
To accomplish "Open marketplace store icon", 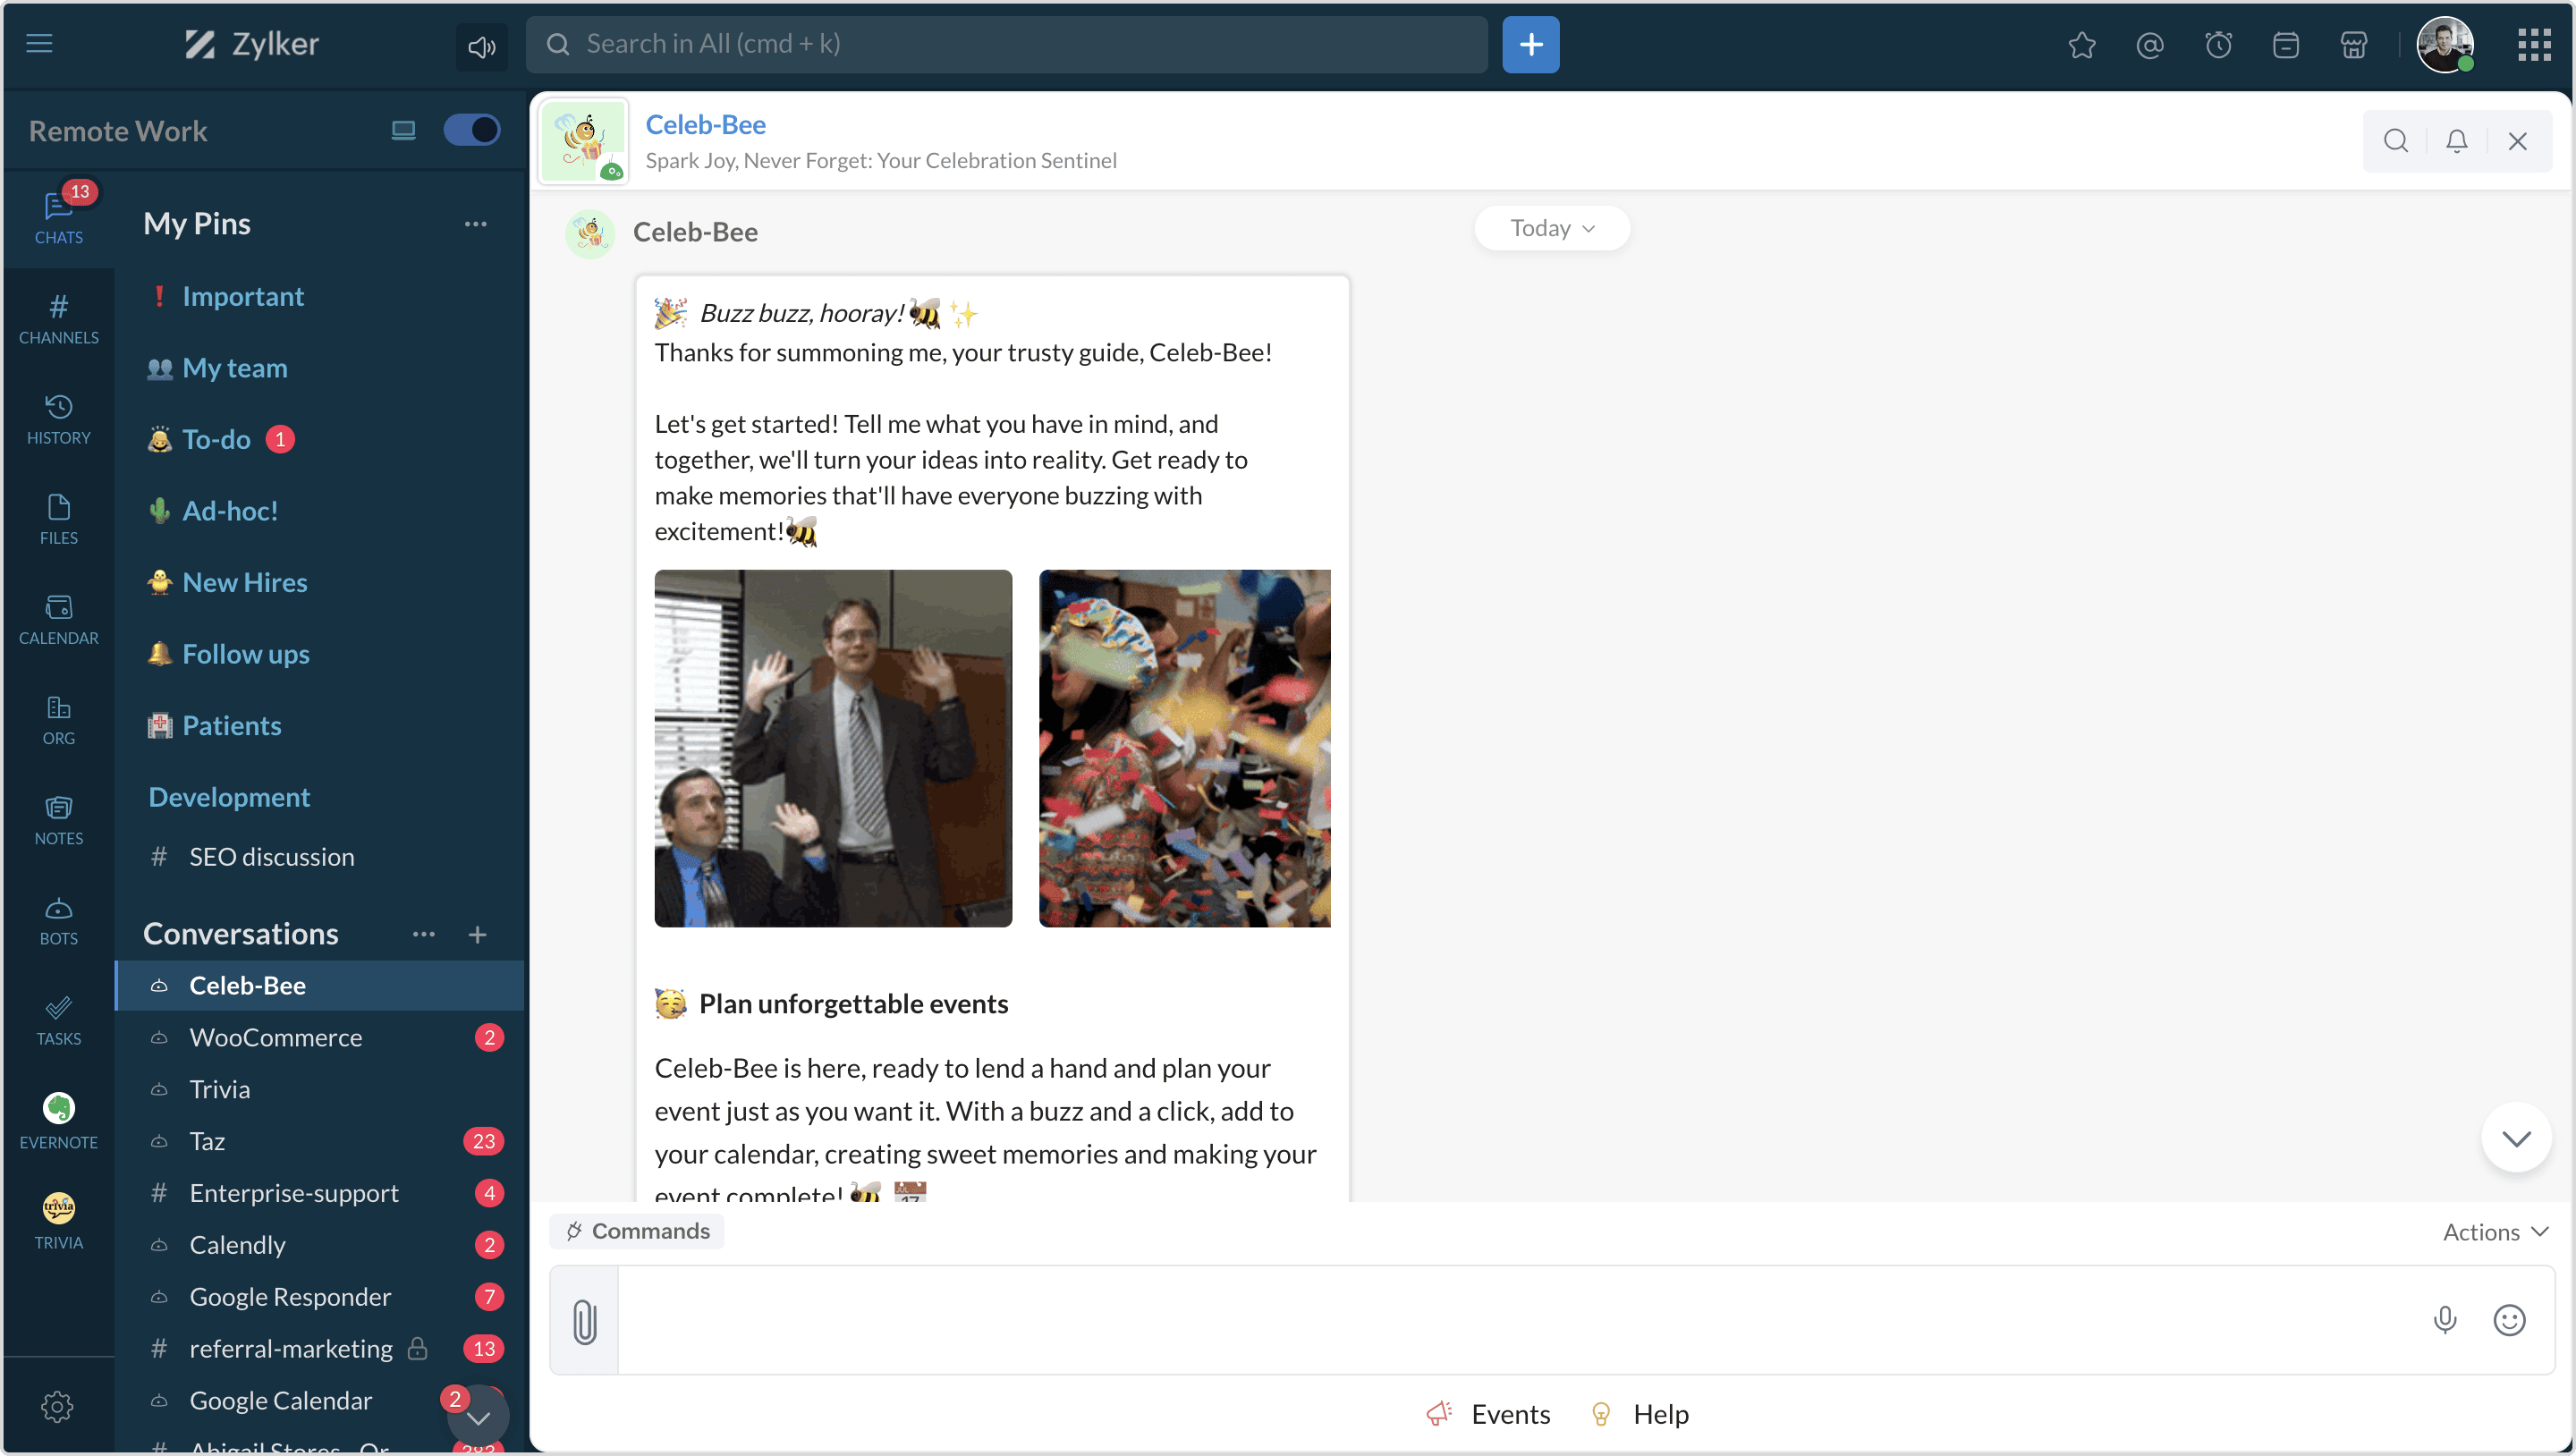I will tap(2354, 45).
